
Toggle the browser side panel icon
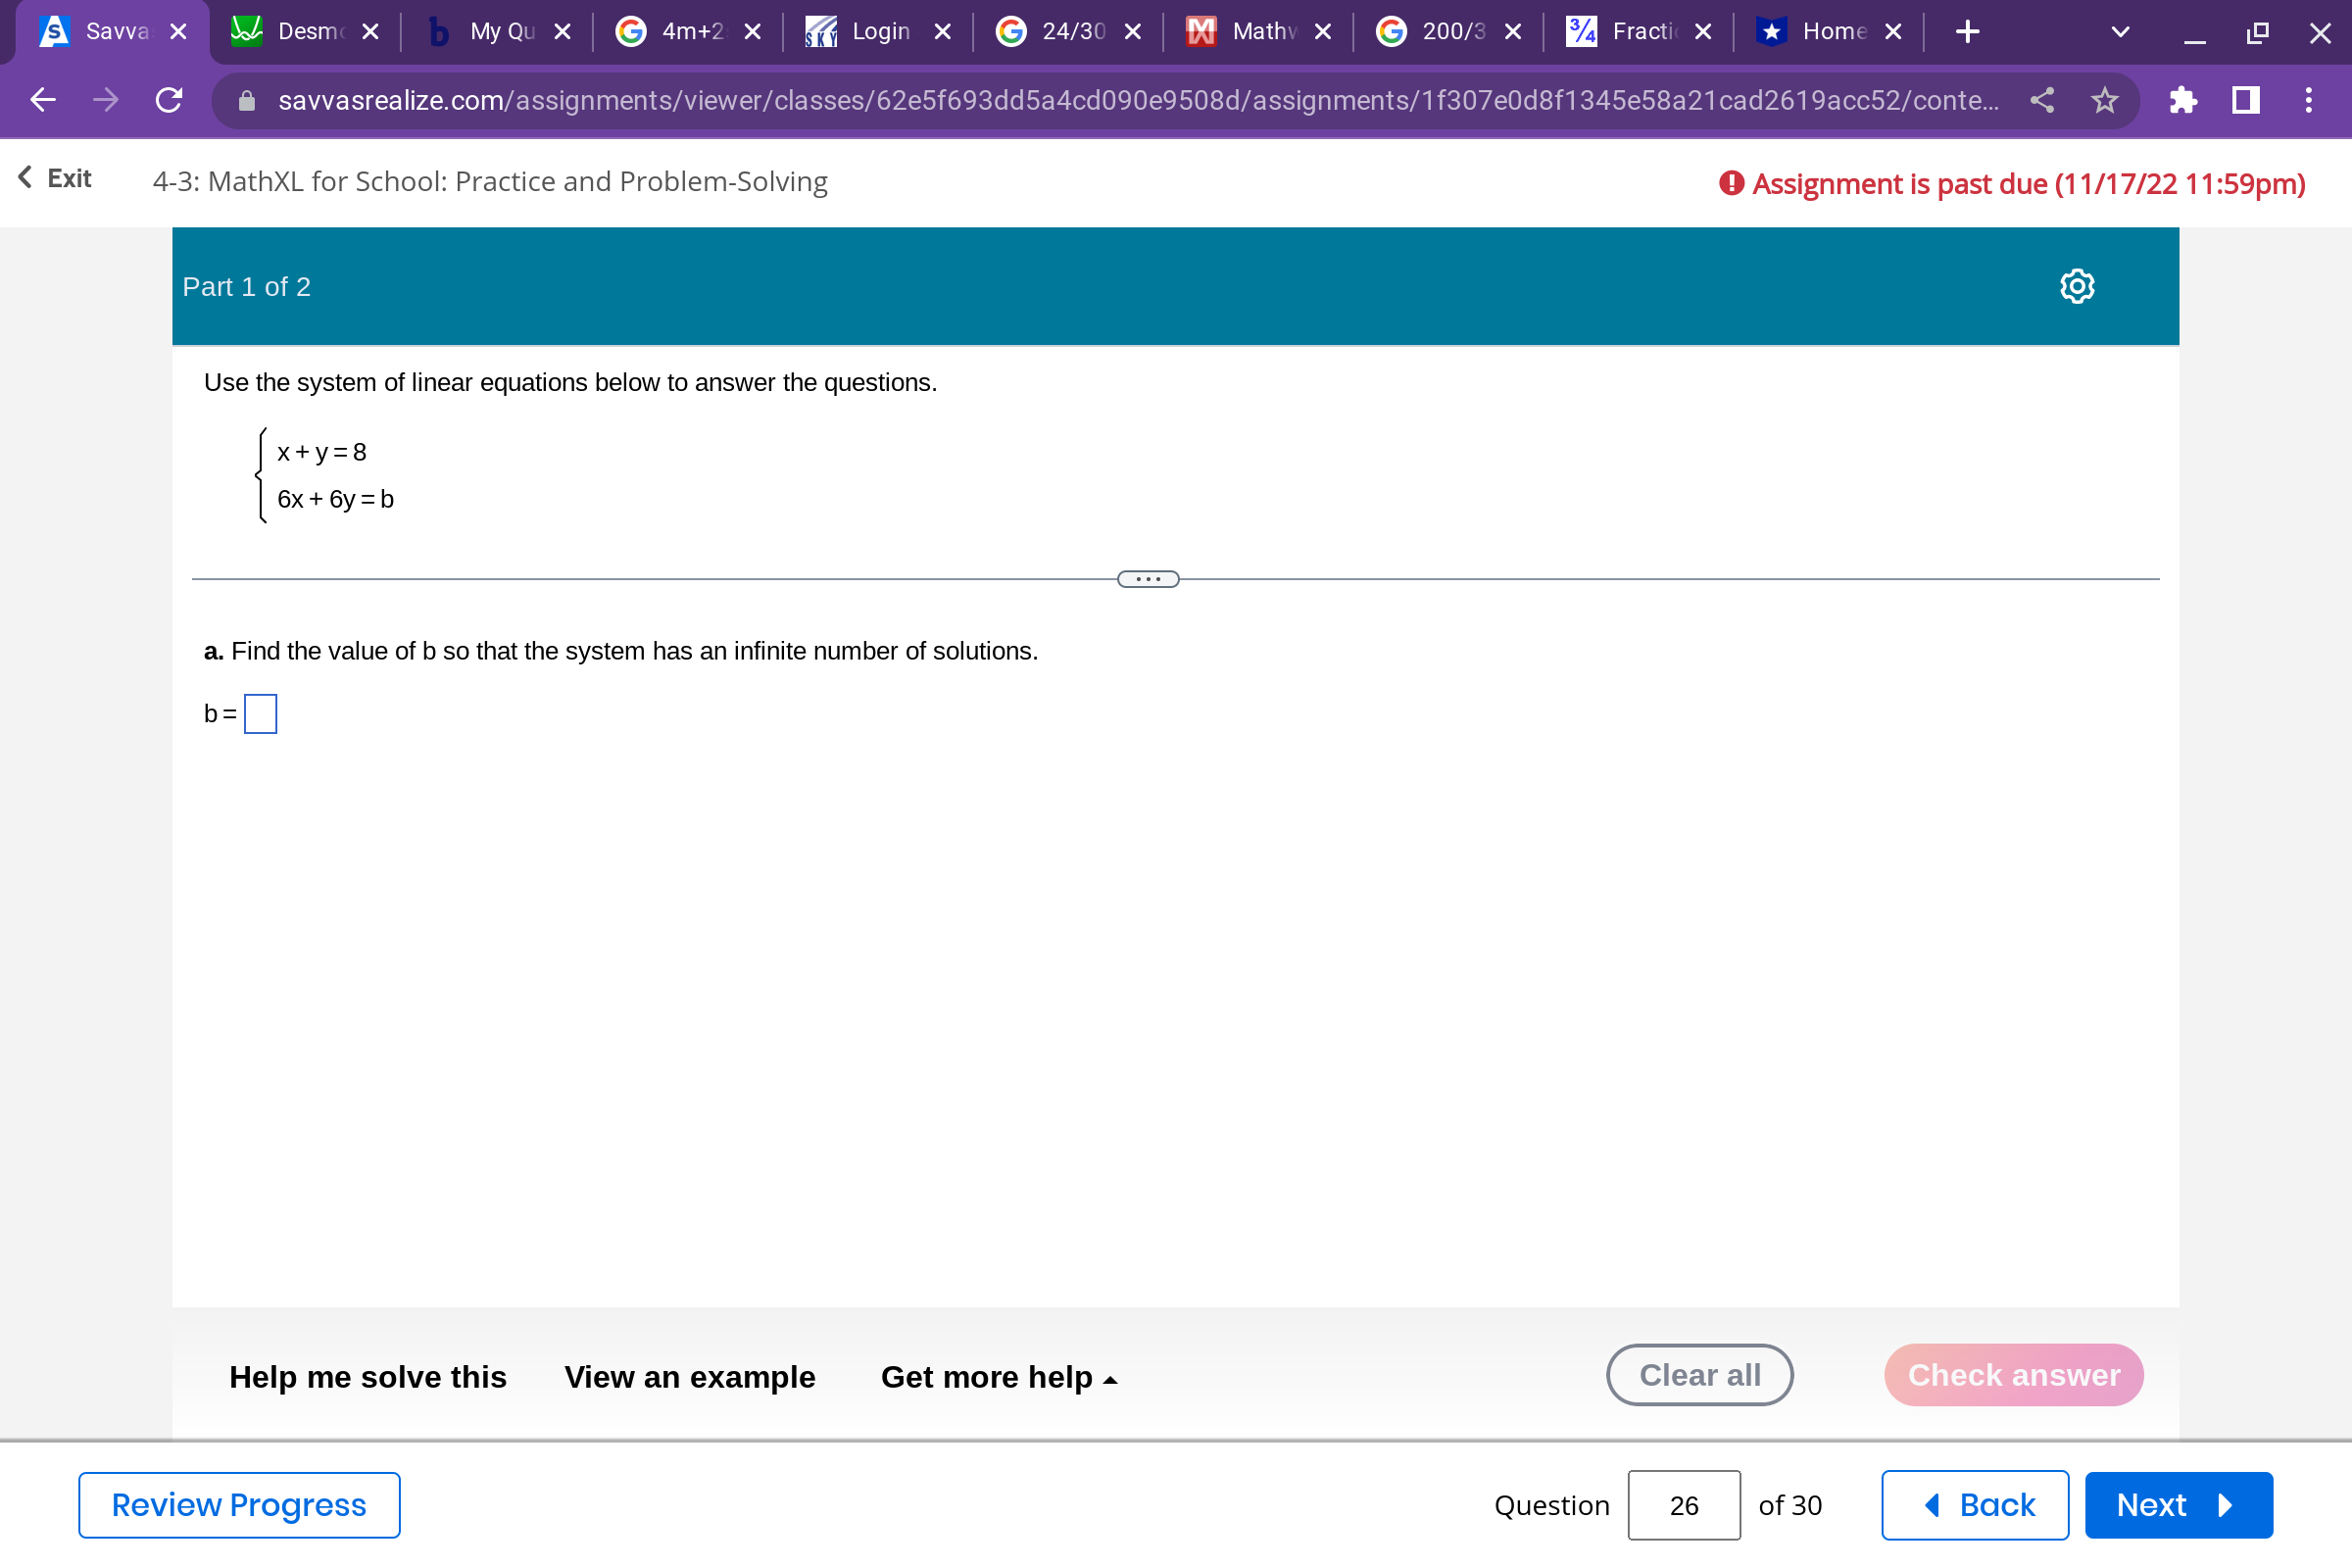pyautogui.click(x=2245, y=100)
